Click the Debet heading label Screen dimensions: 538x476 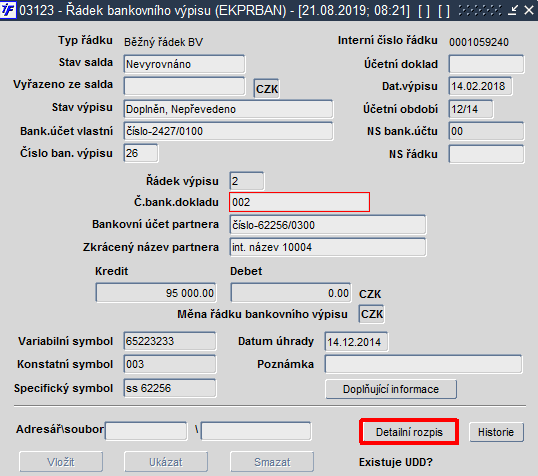tap(246, 271)
